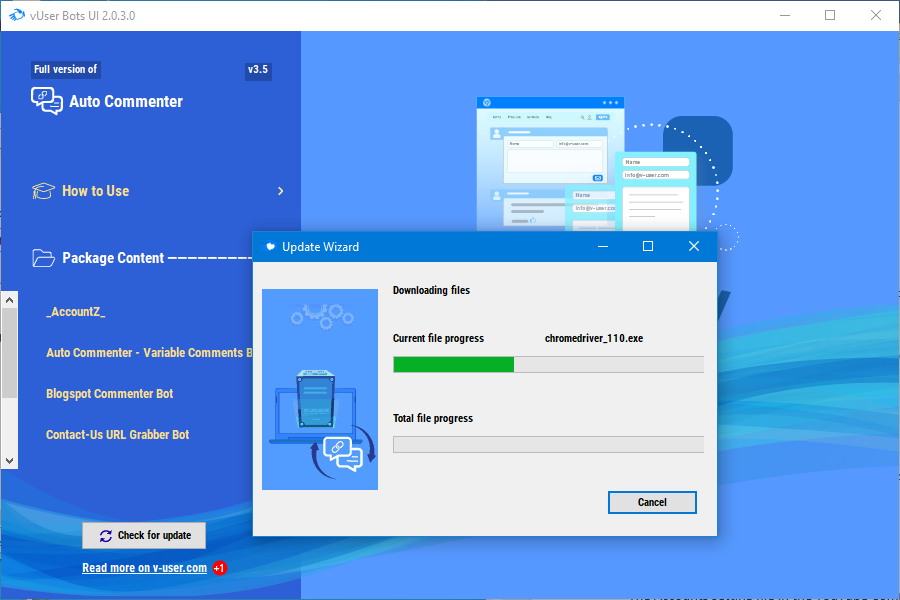The image size is (900, 600).
Task: Select the Package Content heading
Action: 113,258
